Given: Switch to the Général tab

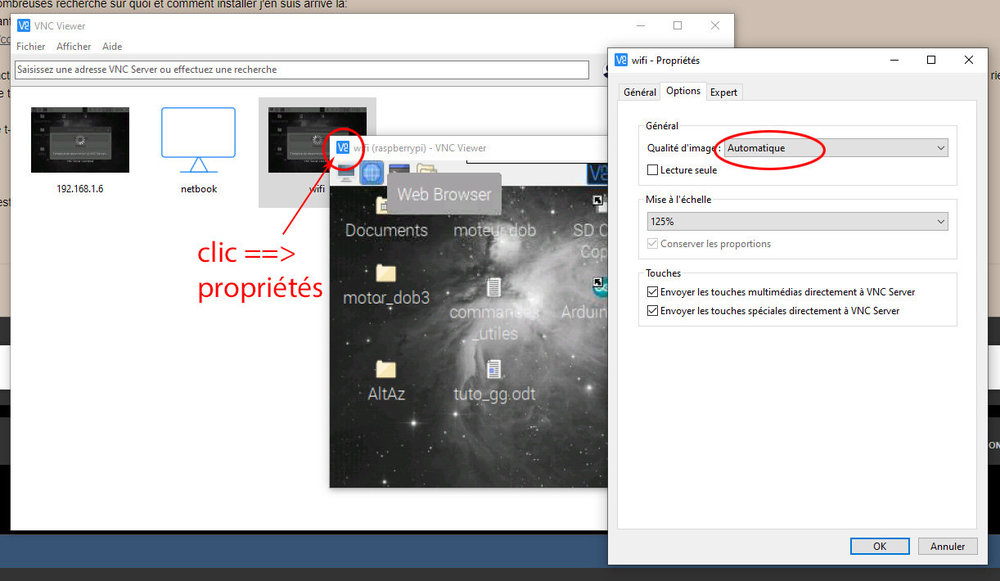Looking at the screenshot, I should (640, 92).
